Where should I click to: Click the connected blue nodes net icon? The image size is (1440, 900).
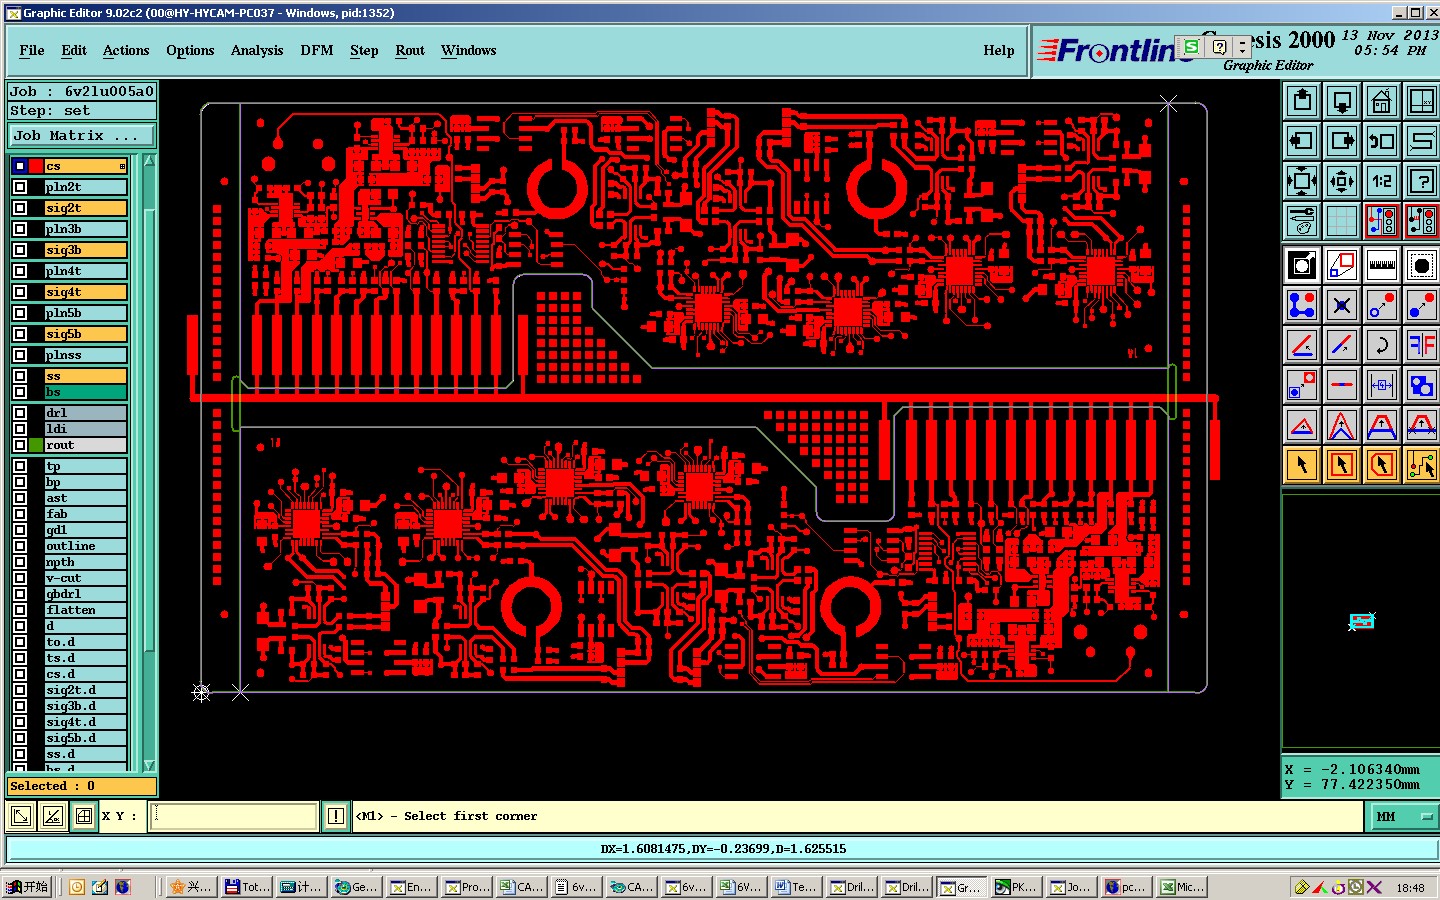(1302, 305)
